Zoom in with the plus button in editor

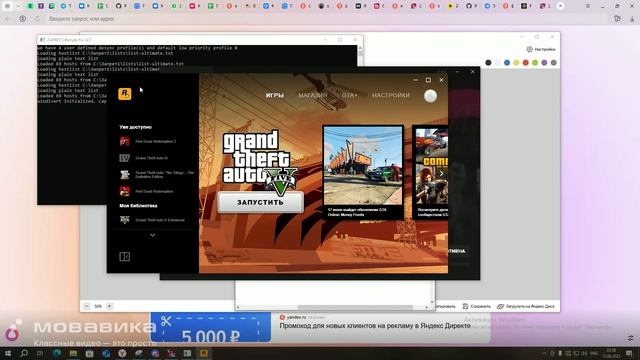pyautogui.click(x=109, y=306)
